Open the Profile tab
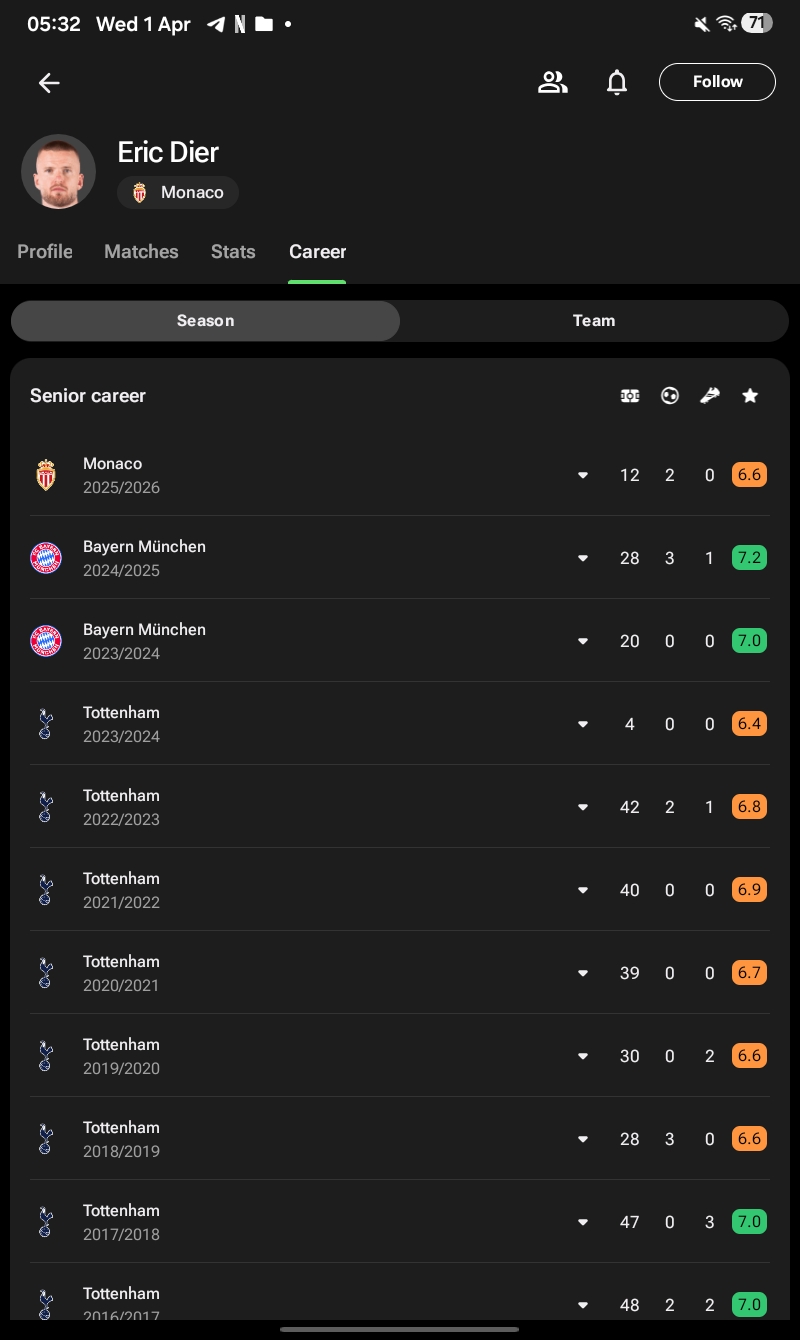This screenshot has width=800, height=1340. click(45, 252)
